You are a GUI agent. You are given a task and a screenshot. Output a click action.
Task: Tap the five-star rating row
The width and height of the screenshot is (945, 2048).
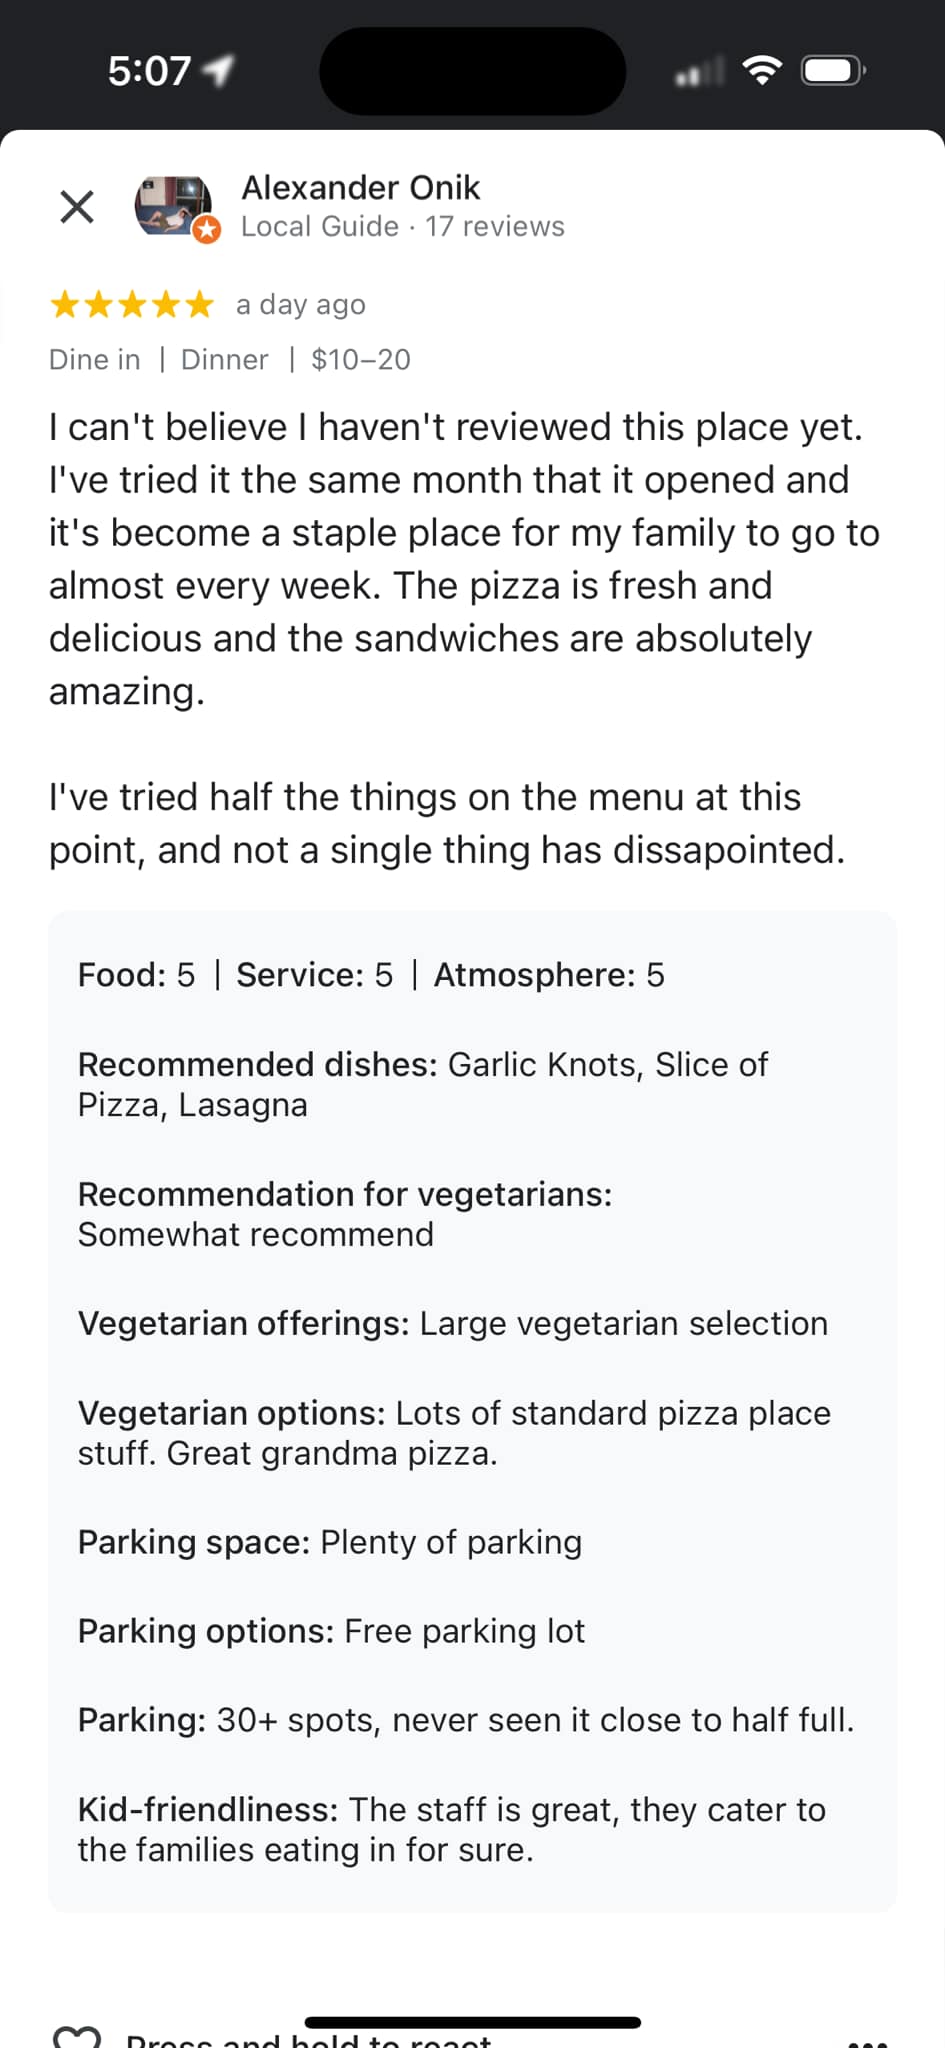[132, 304]
